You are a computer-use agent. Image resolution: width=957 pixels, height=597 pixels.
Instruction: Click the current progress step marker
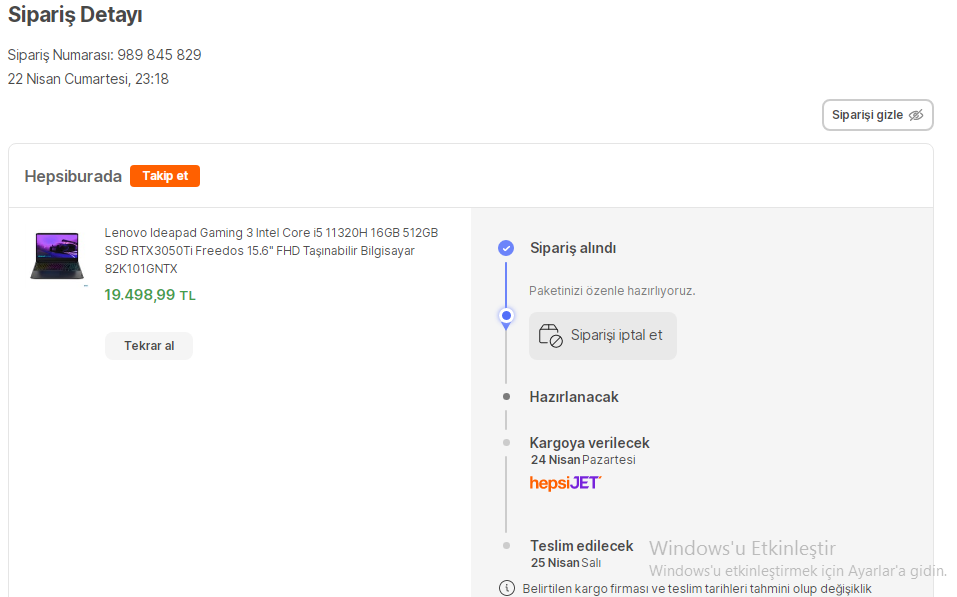coord(506,316)
